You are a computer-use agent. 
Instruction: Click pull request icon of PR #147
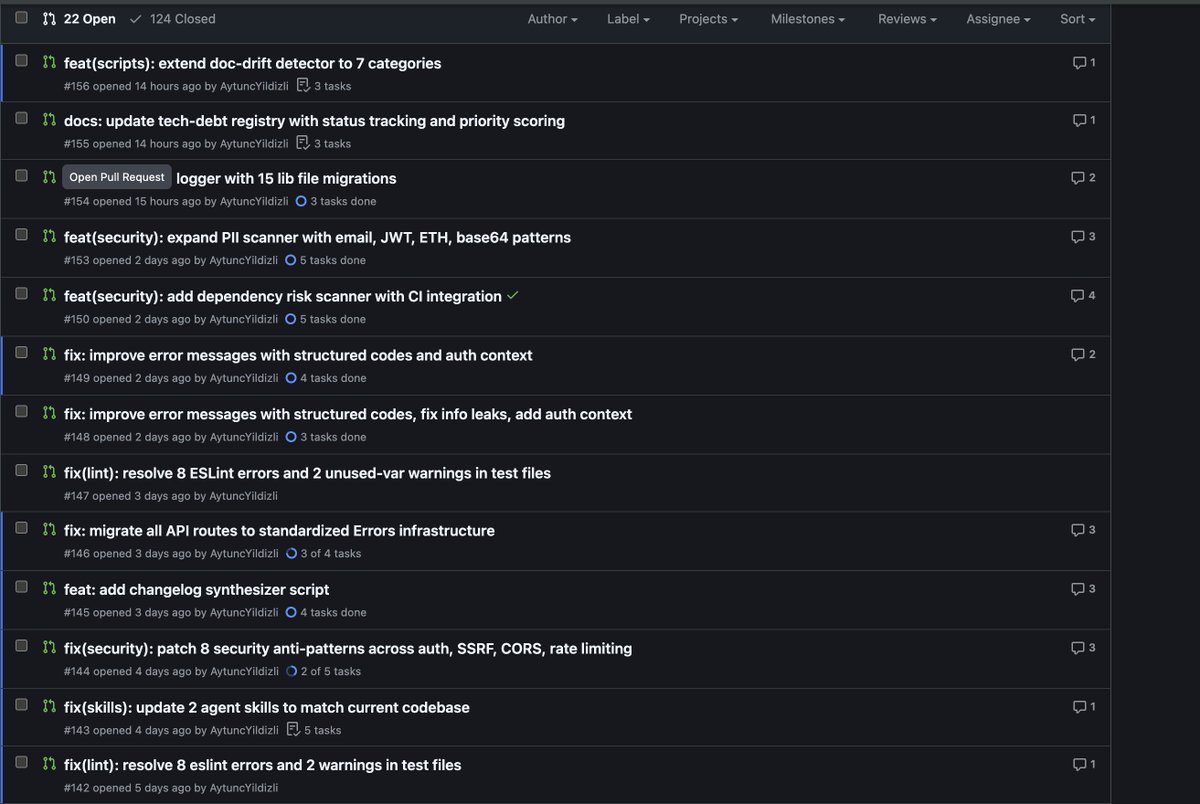[49, 473]
